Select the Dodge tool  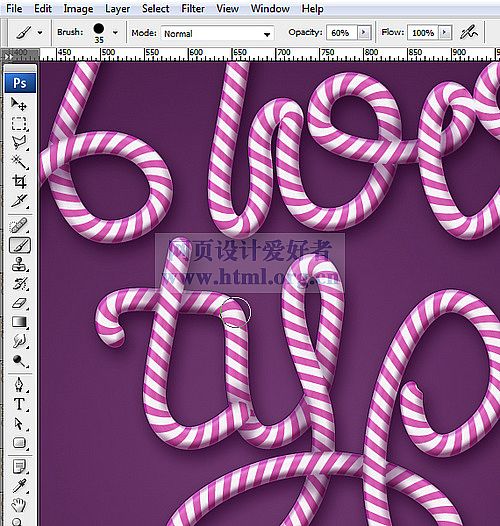[19, 361]
